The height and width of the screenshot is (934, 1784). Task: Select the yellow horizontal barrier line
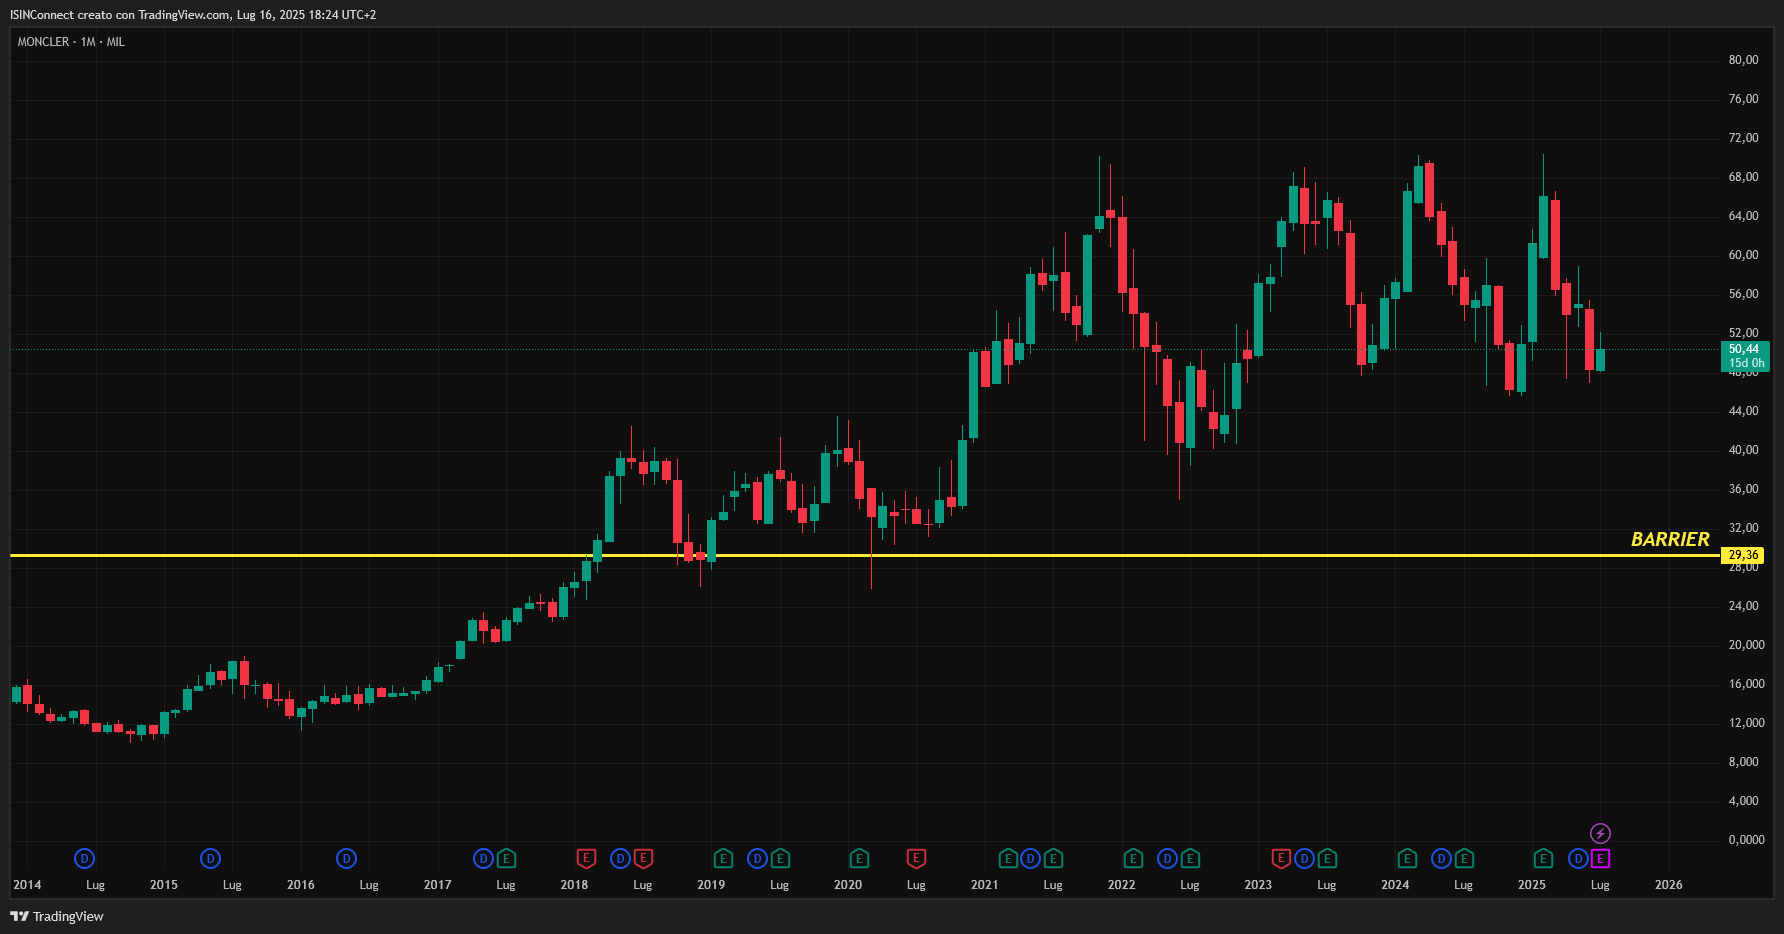865,555
